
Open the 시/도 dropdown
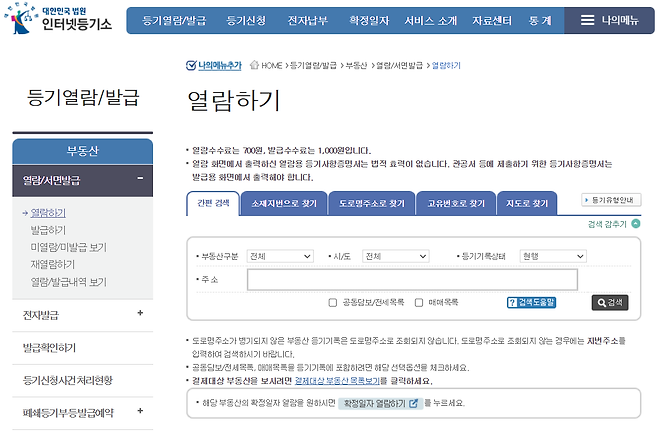click(396, 256)
